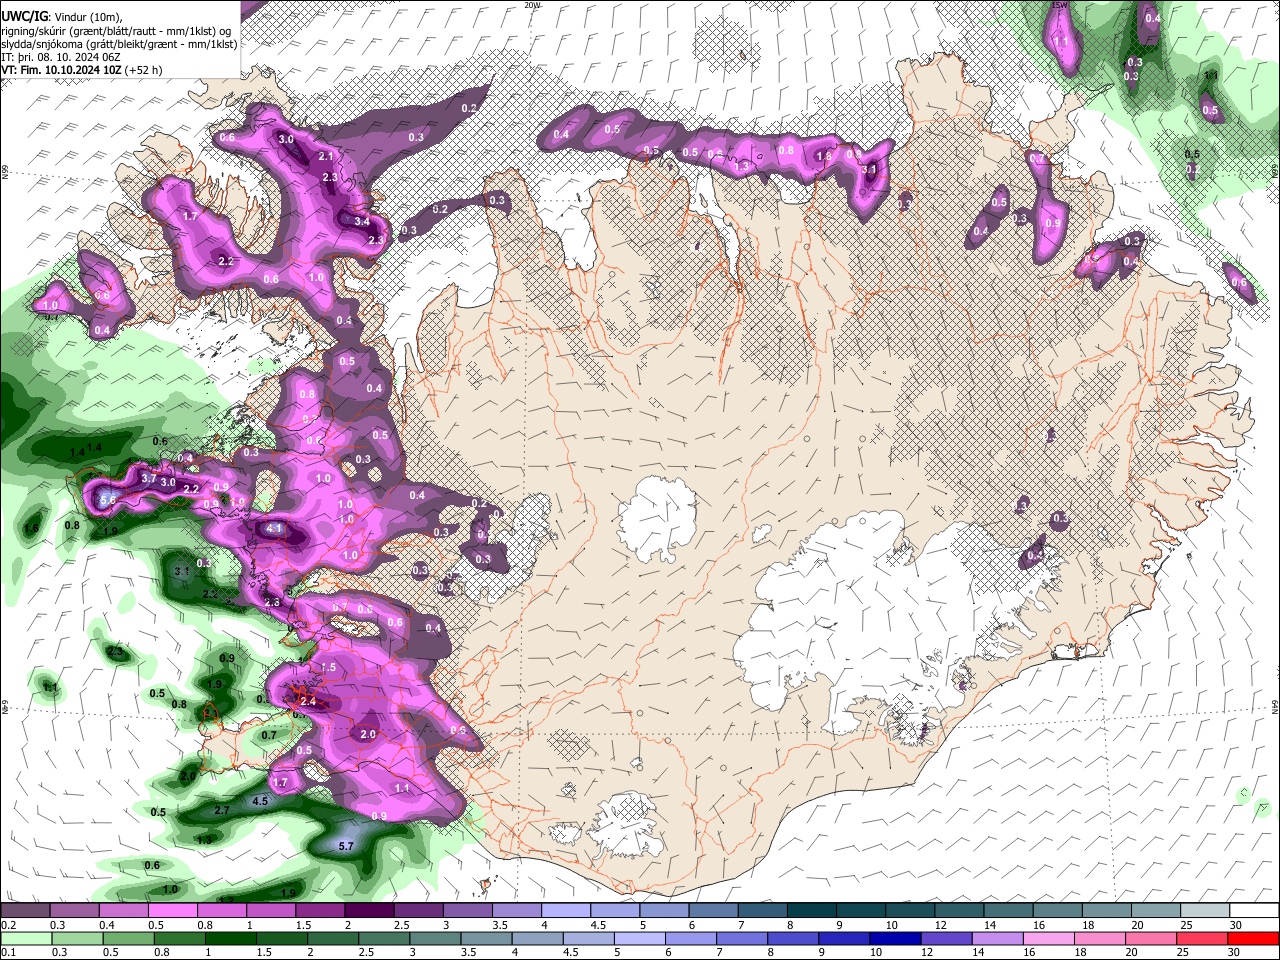Click the 'slydda/snjókoma' legend description line
This screenshot has width=1280, height=960.
(x=119, y=44)
